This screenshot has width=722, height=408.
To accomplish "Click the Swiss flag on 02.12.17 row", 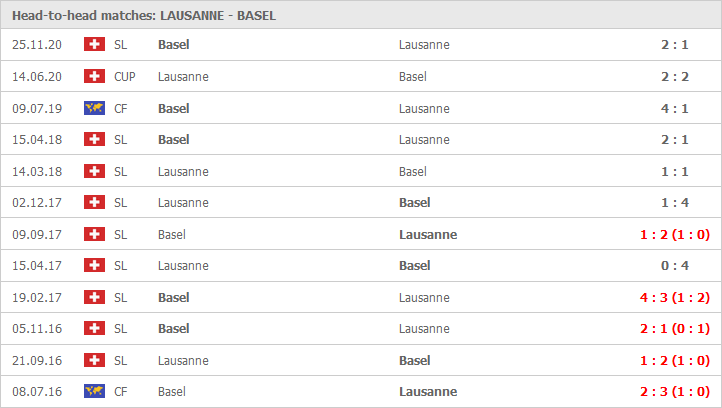I will (x=94, y=202).
